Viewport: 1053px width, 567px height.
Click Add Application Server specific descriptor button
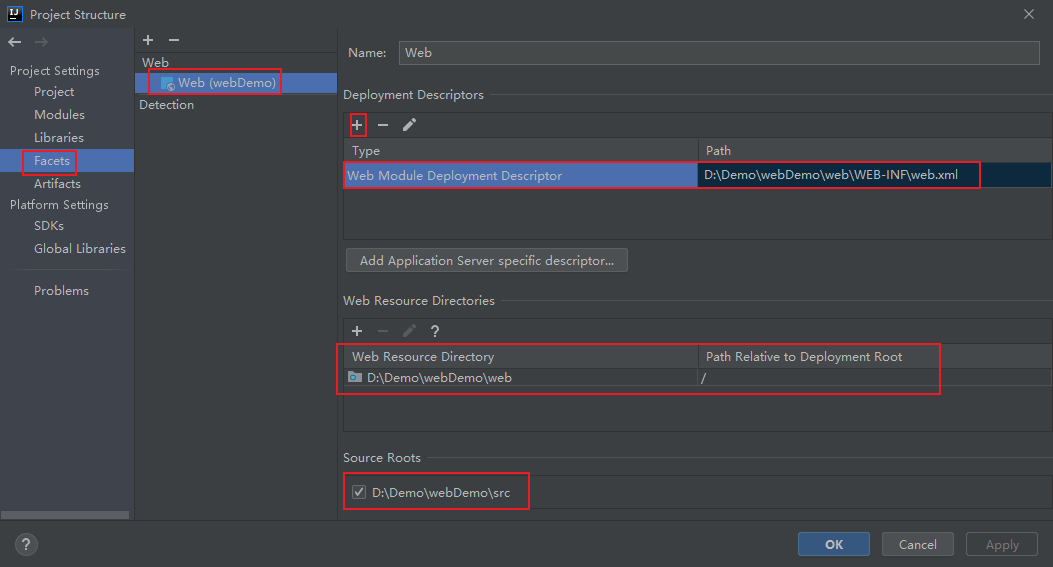coord(486,261)
